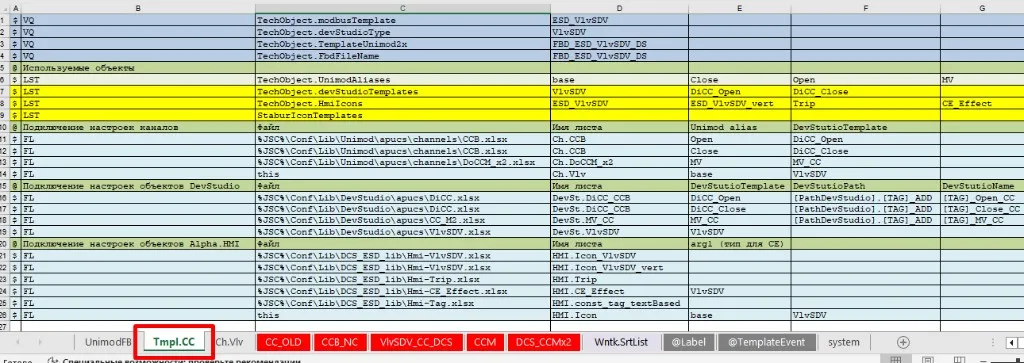Click cell DevSt.VlvSDV
This screenshot has height=363, width=1024.
(619, 232)
